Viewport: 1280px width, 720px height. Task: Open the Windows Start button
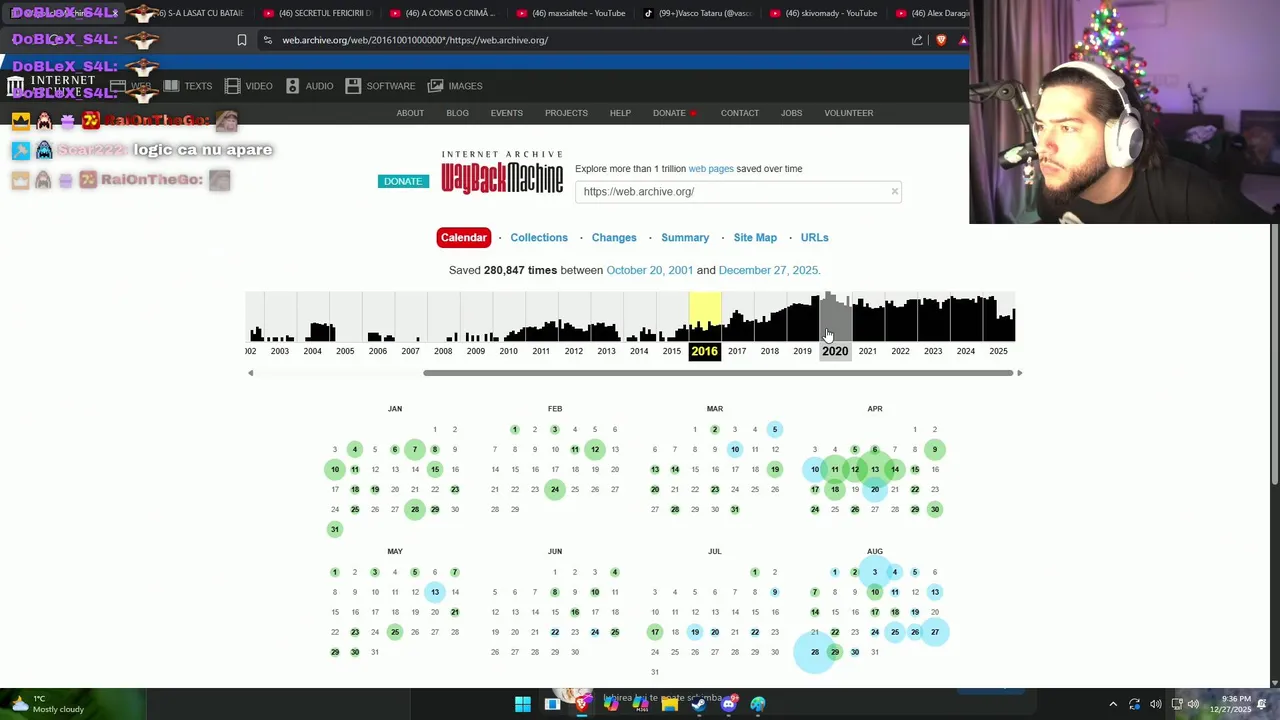523,704
